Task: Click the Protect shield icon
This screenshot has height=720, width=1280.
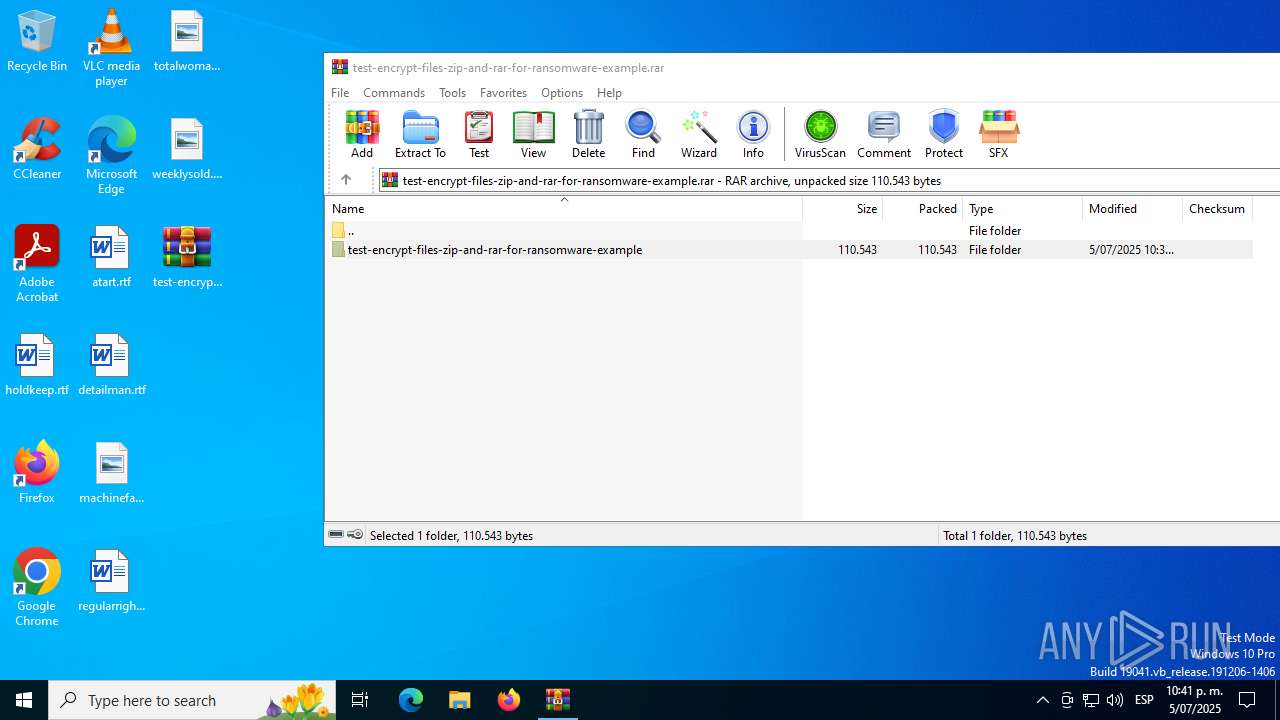Action: pos(943,134)
